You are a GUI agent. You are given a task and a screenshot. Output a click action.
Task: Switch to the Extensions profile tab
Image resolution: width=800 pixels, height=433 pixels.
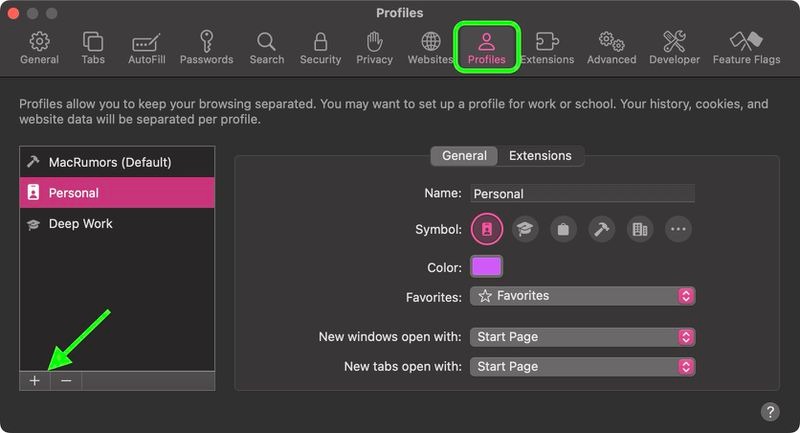pyautogui.click(x=540, y=156)
